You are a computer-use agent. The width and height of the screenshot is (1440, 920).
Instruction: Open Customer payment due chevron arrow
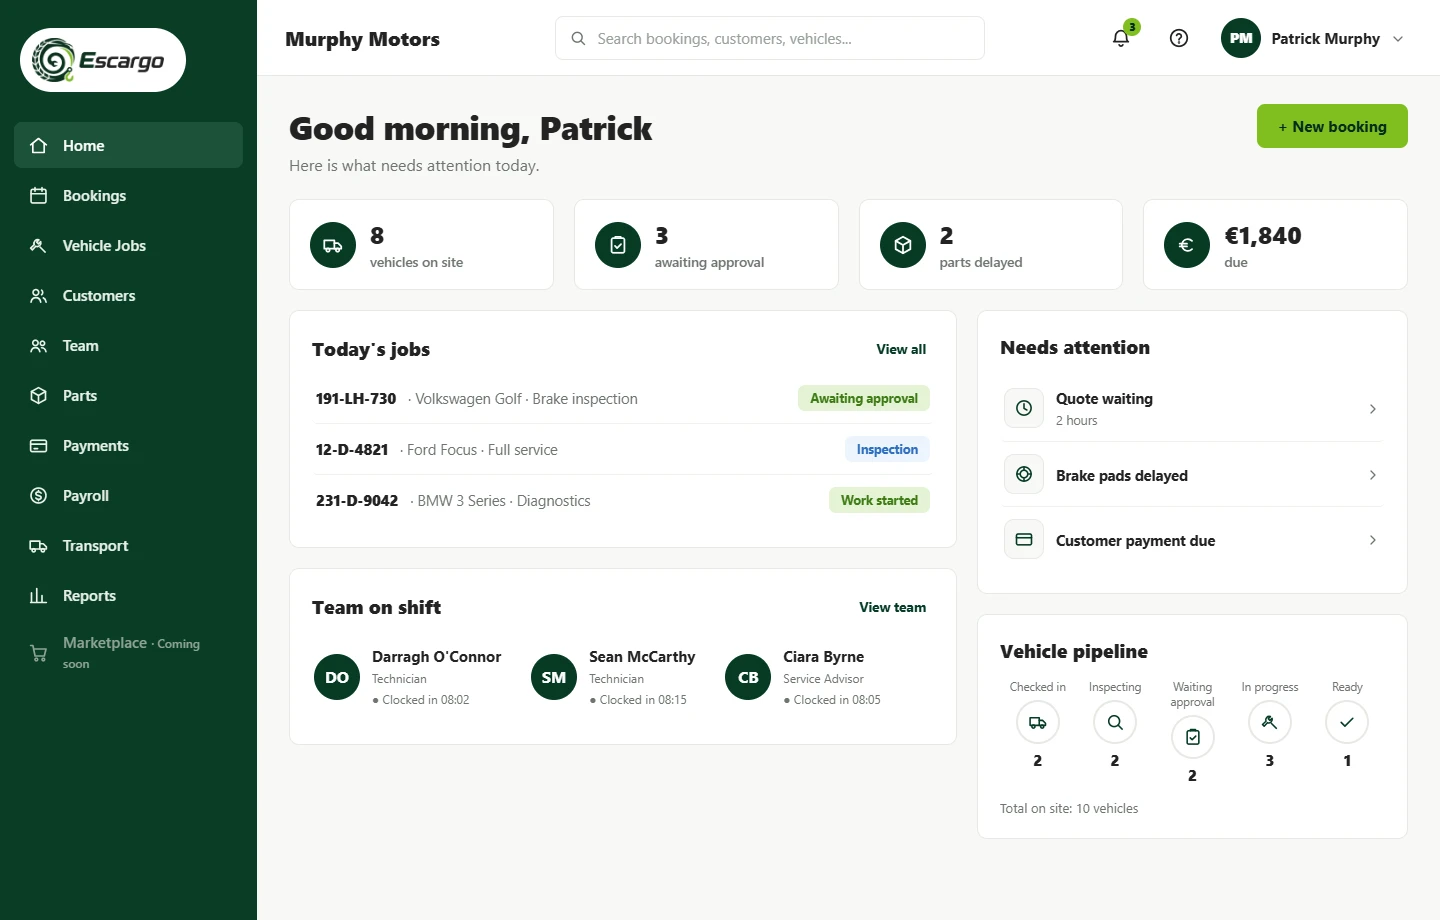(x=1373, y=540)
